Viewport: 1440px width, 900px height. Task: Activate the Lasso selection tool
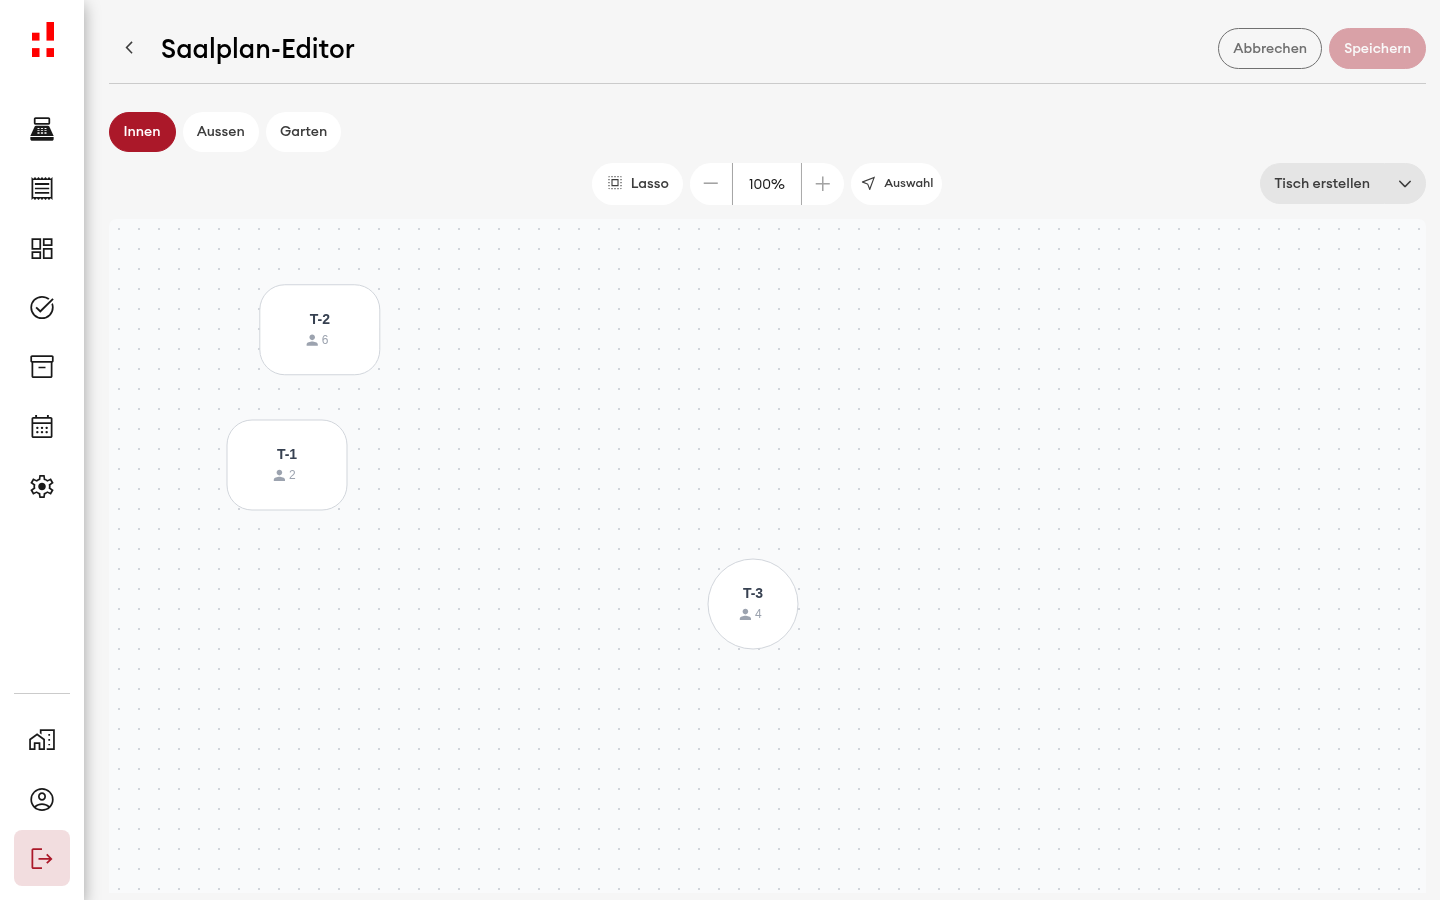coord(638,184)
